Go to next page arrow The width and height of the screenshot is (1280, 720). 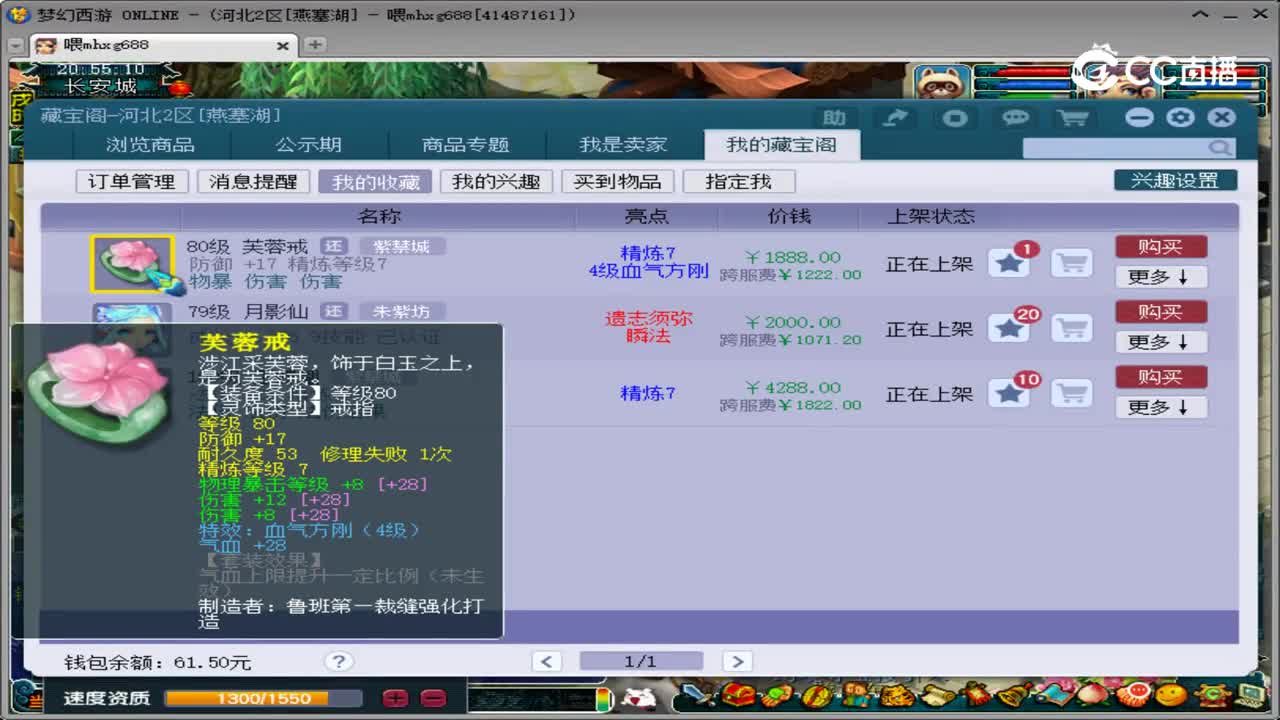(737, 661)
